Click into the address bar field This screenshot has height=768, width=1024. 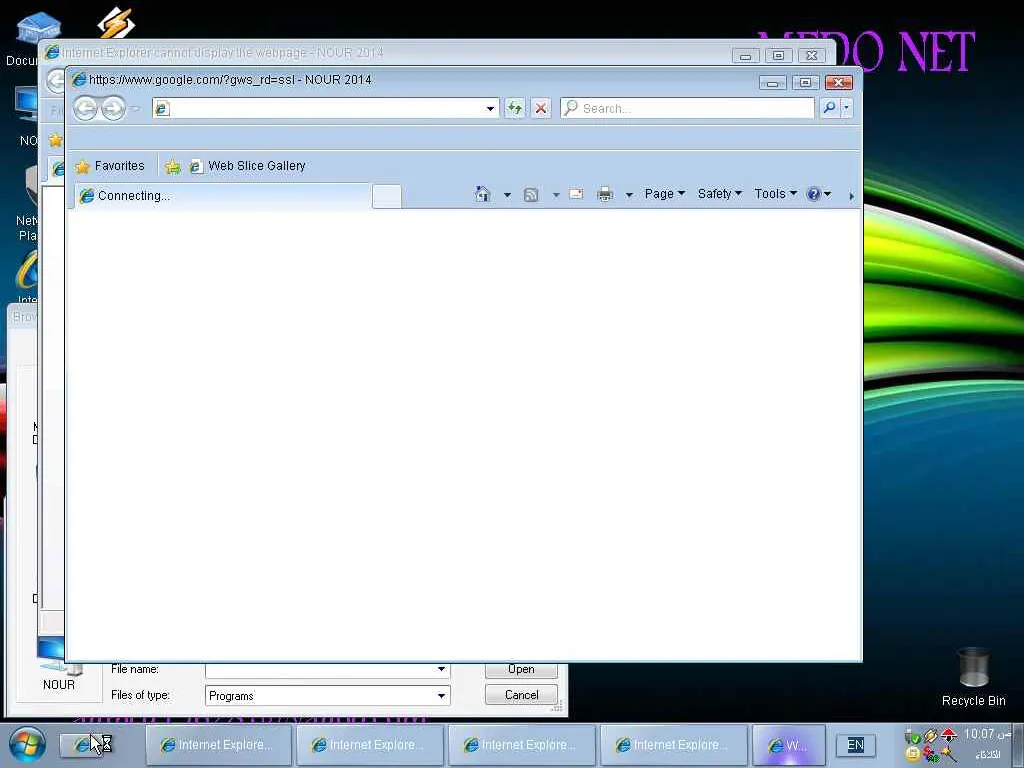[327, 108]
